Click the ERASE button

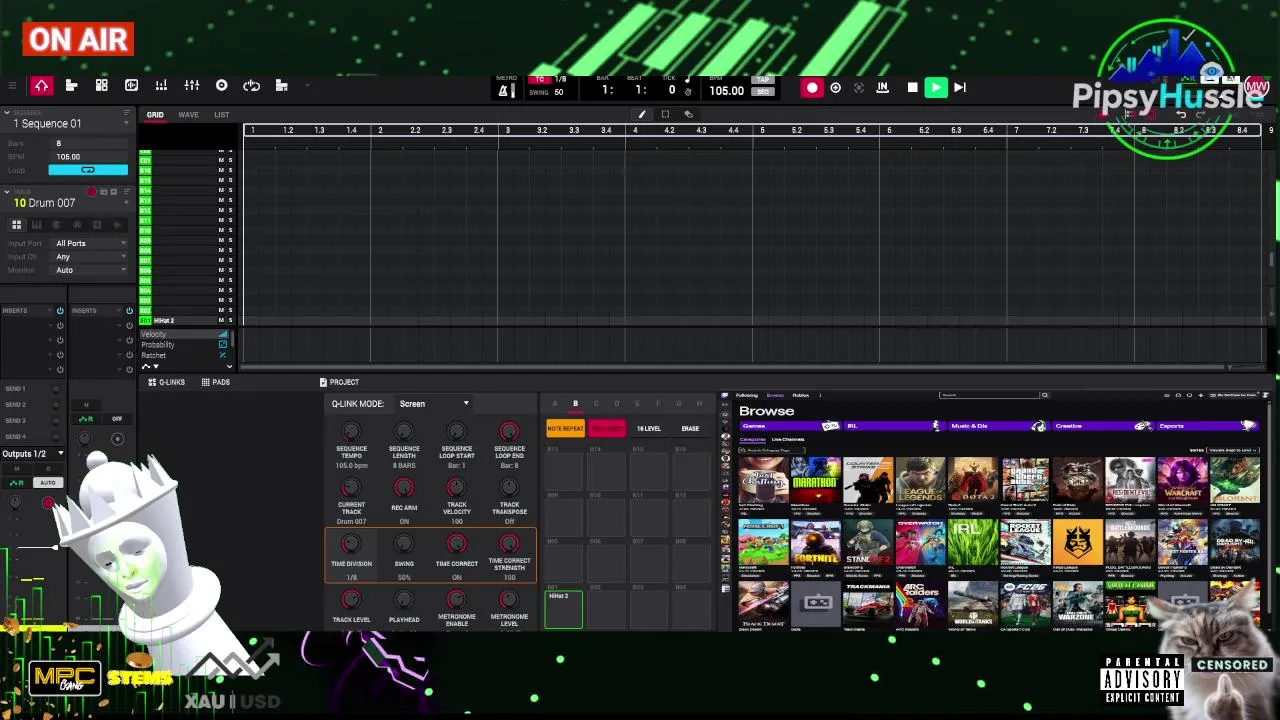690,429
